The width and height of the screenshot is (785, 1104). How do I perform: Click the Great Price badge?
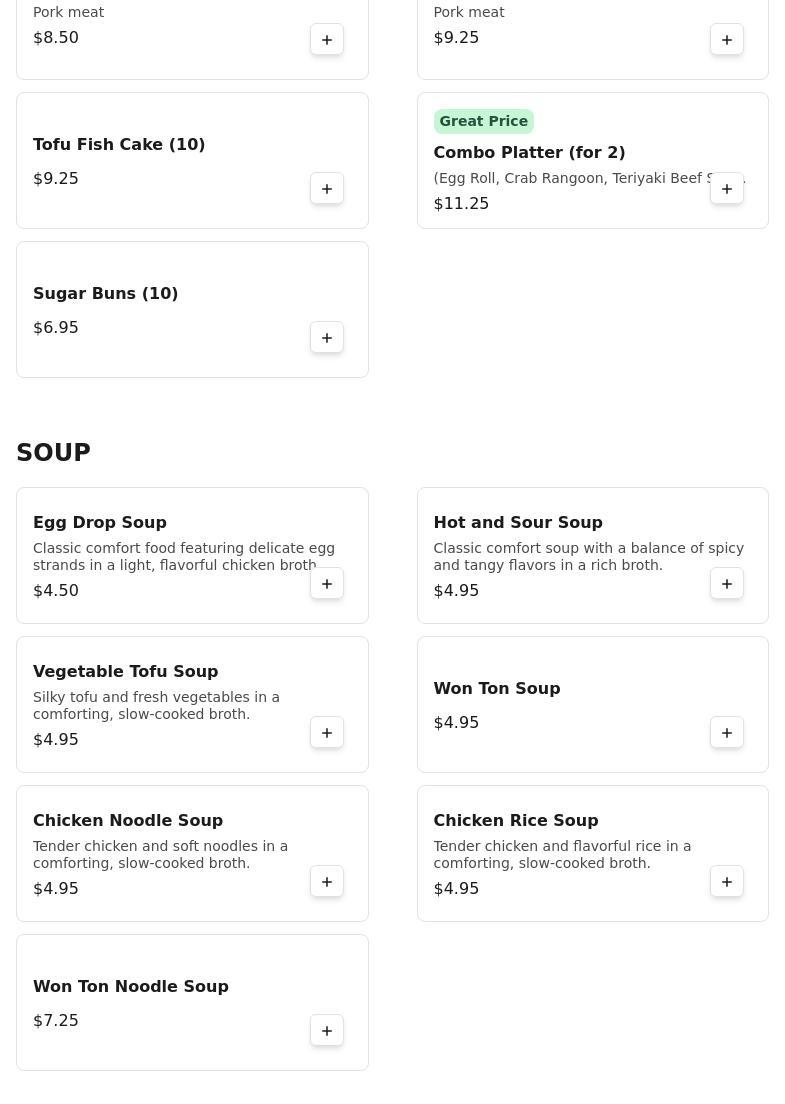[x=483, y=121]
